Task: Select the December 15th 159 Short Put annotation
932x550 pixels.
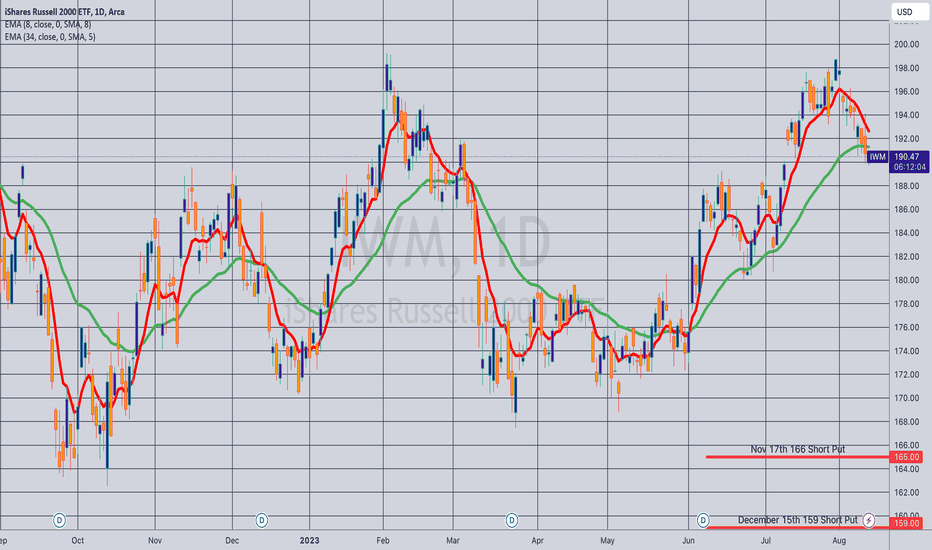Action: coord(798,520)
